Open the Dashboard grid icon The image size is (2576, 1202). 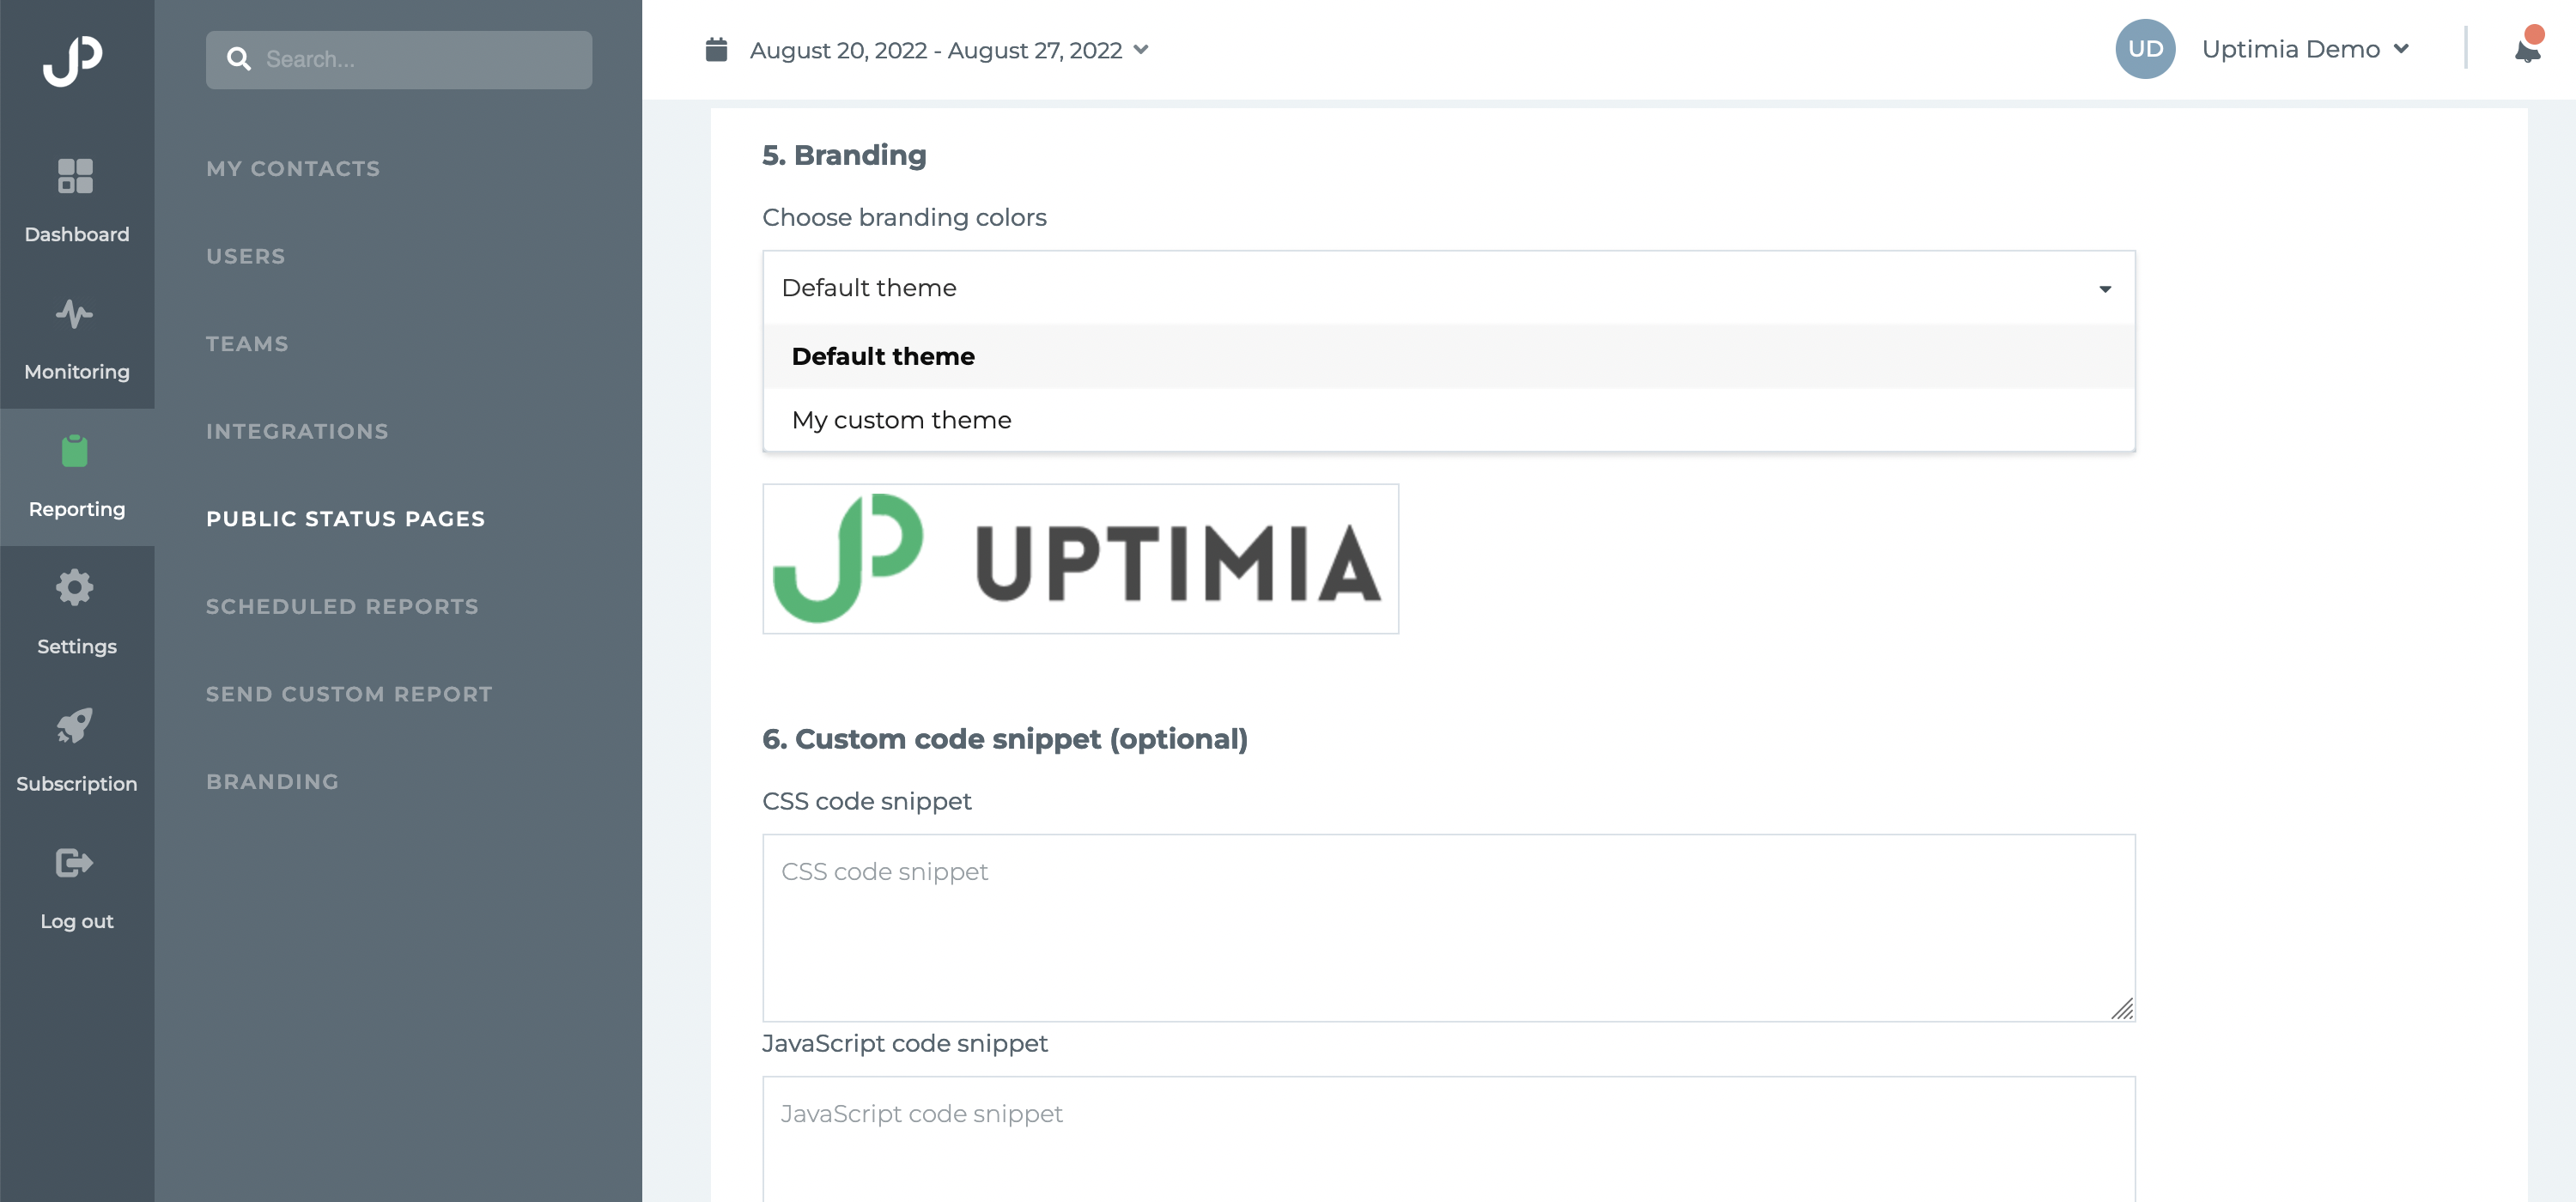click(x=75, y=176)
